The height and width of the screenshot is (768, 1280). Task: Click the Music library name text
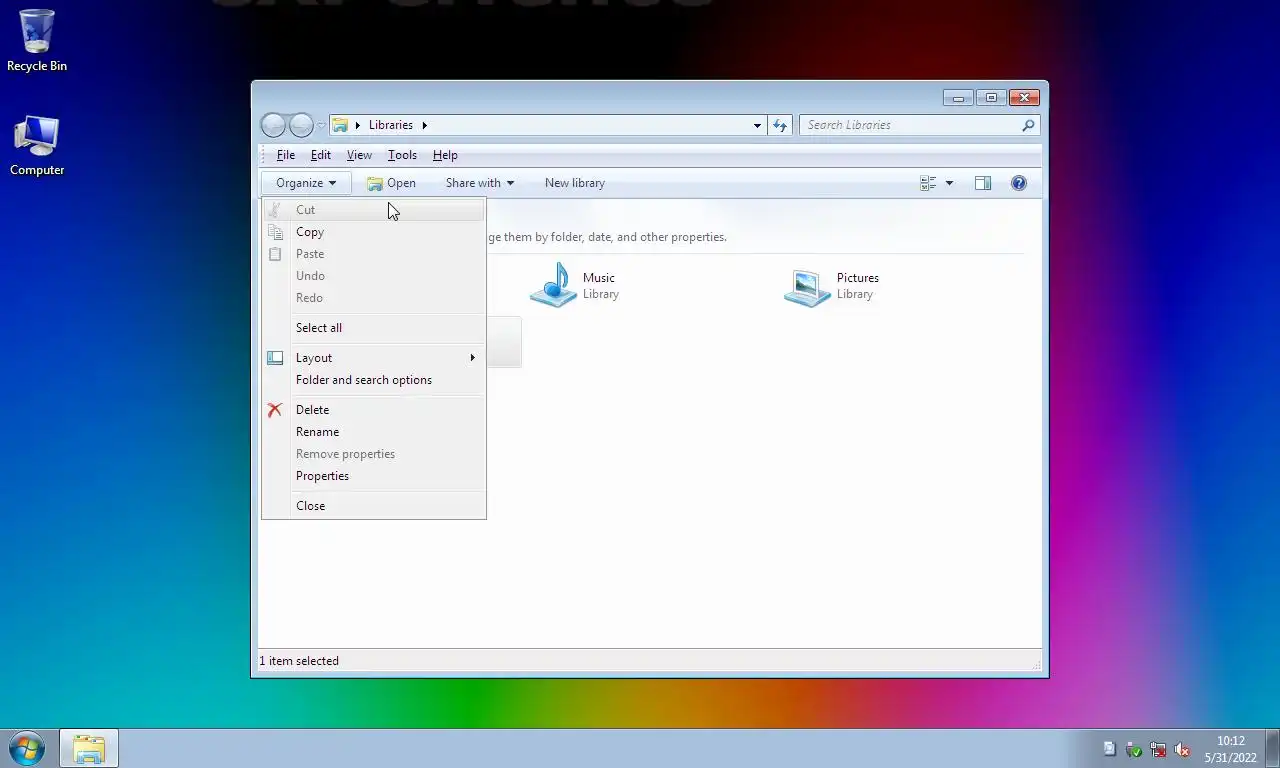point(599,278)
